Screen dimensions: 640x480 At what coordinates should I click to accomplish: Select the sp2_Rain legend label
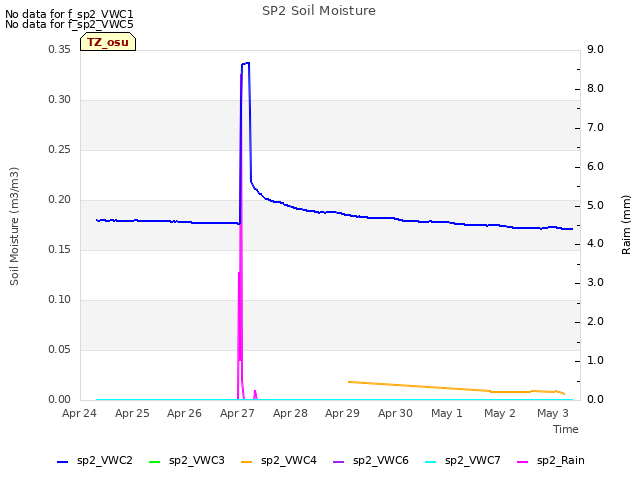(x=561, y=460)
